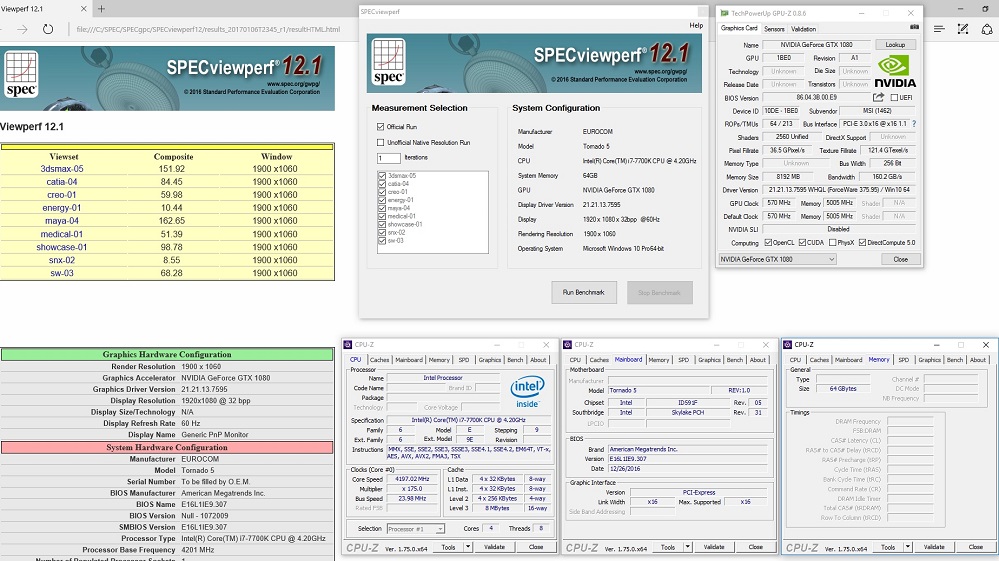Open the SPECviewperf Help menu
The image size is (999, 561).
[x=696, y=25]
